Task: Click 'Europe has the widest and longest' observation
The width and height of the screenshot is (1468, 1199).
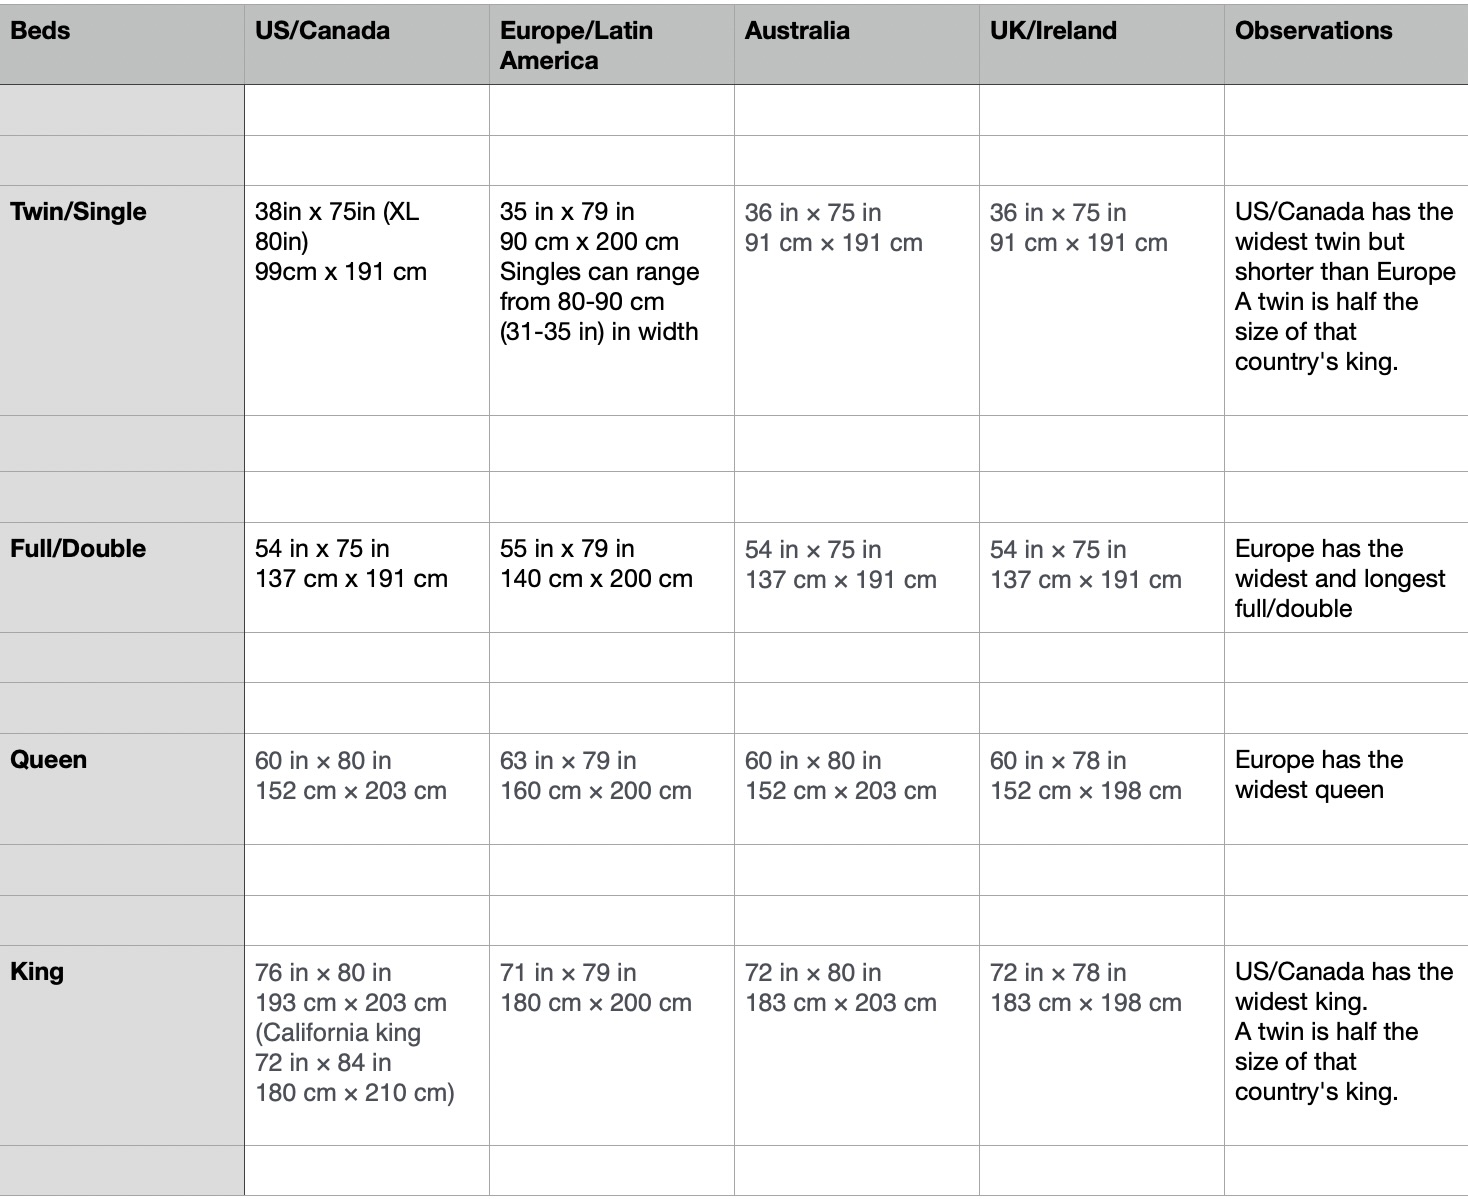Action: (x=1345, y=577)
